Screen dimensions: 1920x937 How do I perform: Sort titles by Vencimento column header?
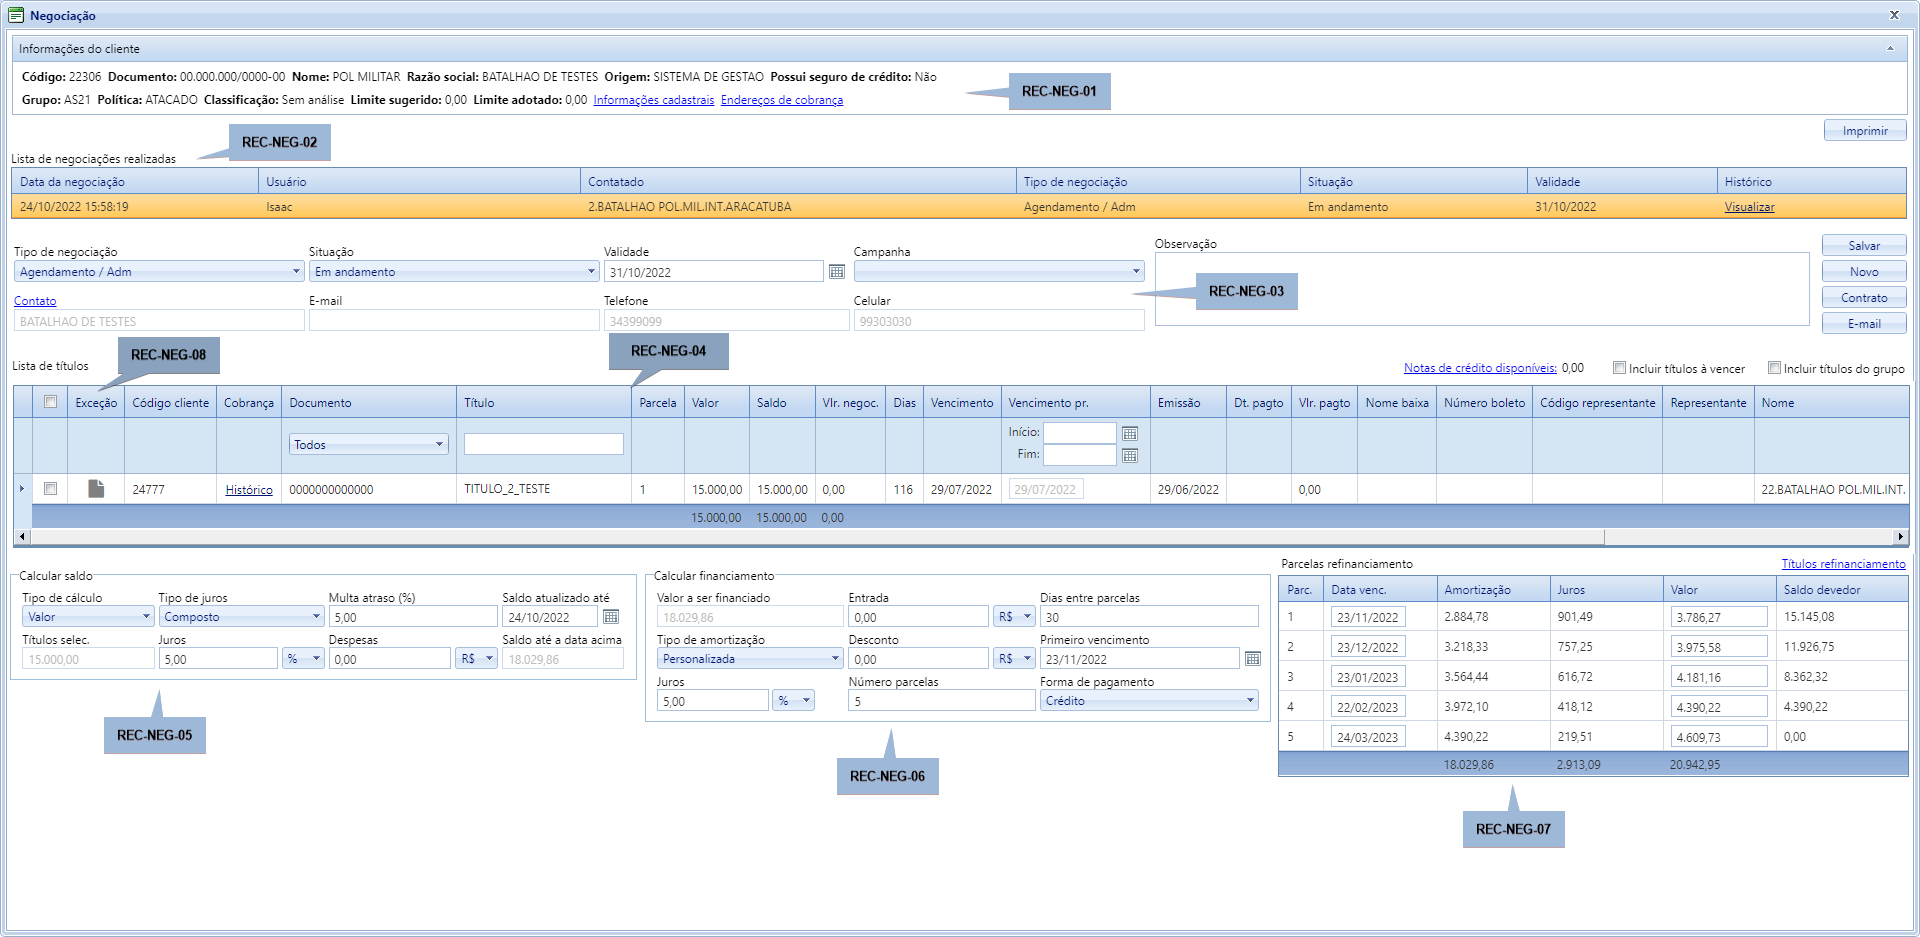(962, 403)
